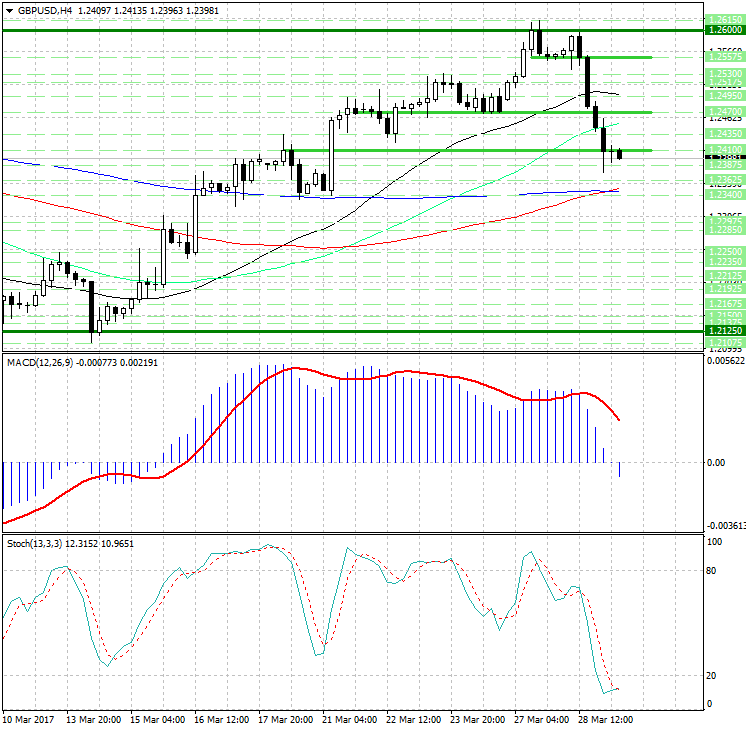Screen dimensions: 746x731
Task: Select the Stoch(13,3,3) indicator label
Action: (34, 543)
